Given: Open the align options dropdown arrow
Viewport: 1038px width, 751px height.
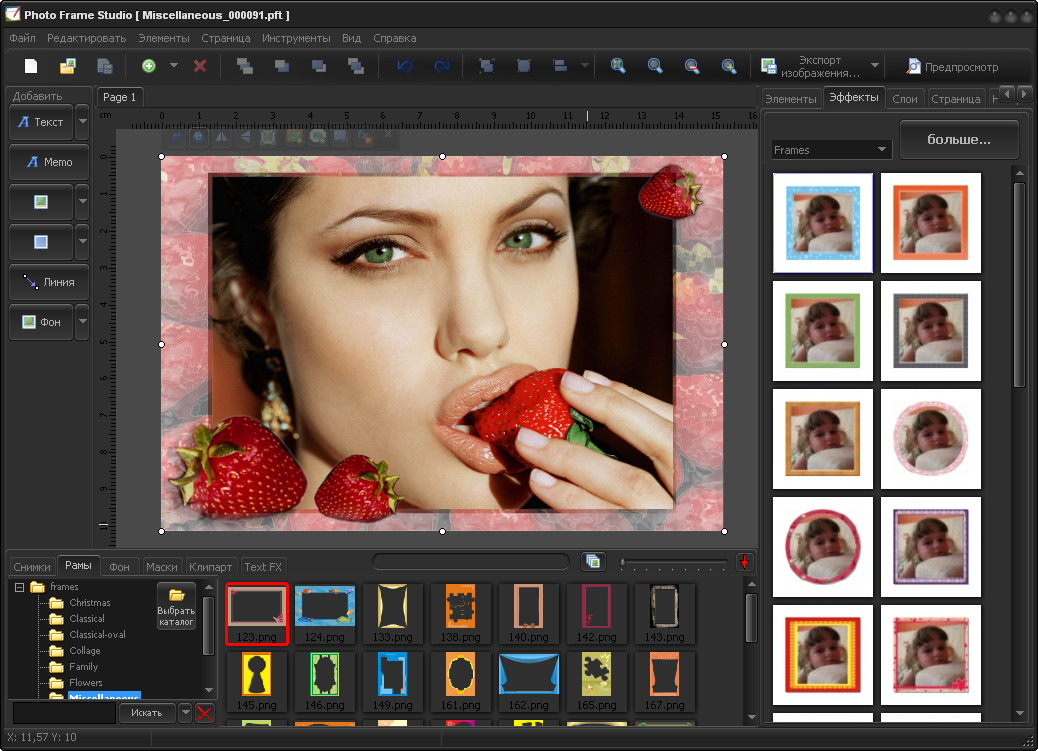Looking at the screenshot, I should click(x=585, y=66).
